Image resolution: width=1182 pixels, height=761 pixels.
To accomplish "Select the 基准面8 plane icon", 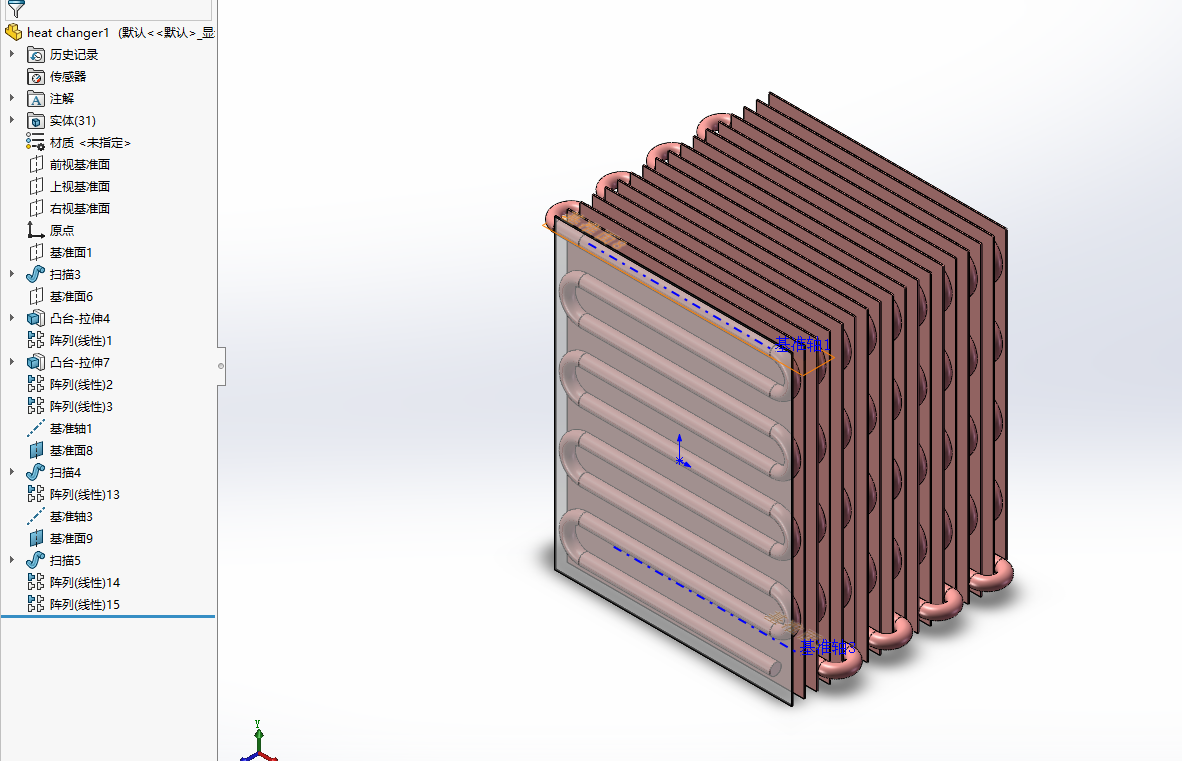I will tap(35, 450).
